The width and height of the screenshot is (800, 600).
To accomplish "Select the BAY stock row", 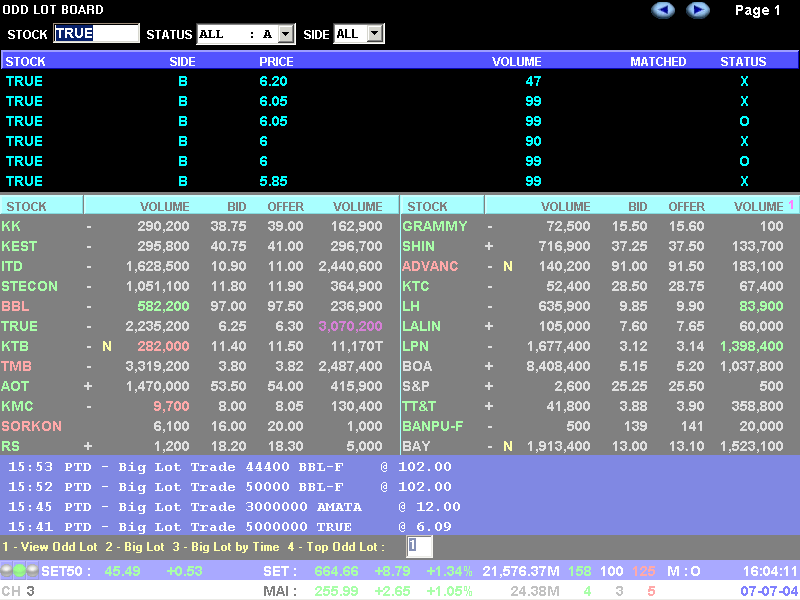I will pos(601,446).
